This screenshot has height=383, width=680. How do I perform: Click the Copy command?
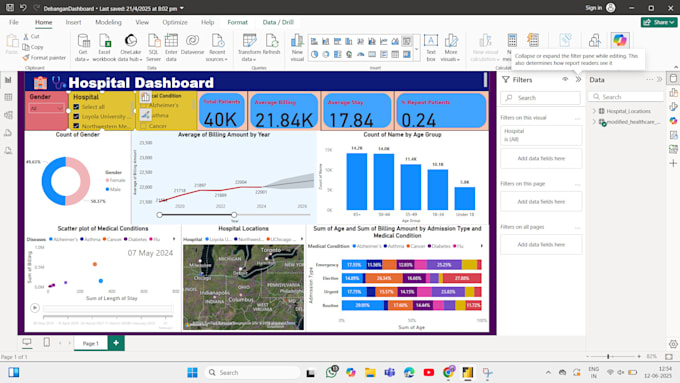point(33,47)
